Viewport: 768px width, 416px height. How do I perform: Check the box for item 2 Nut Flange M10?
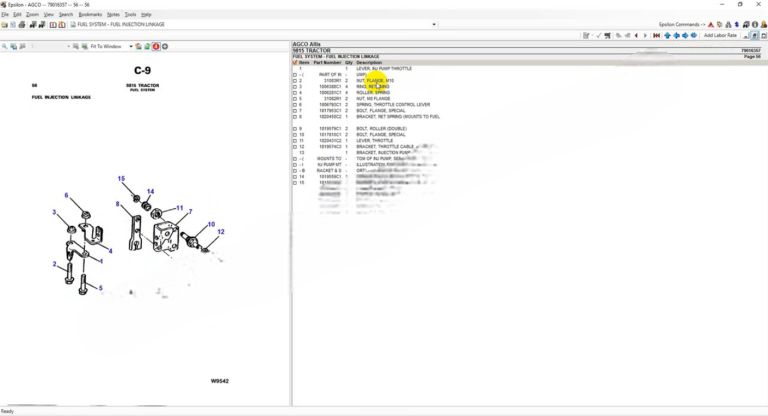pos(295,81)
